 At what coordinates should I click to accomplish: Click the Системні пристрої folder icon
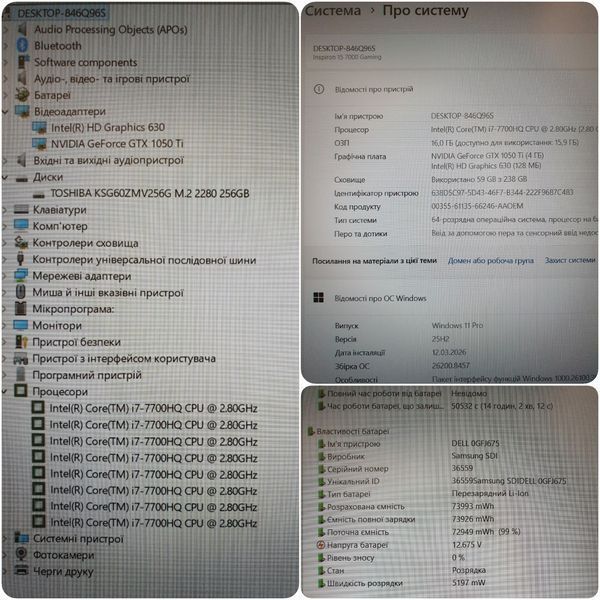21,538
